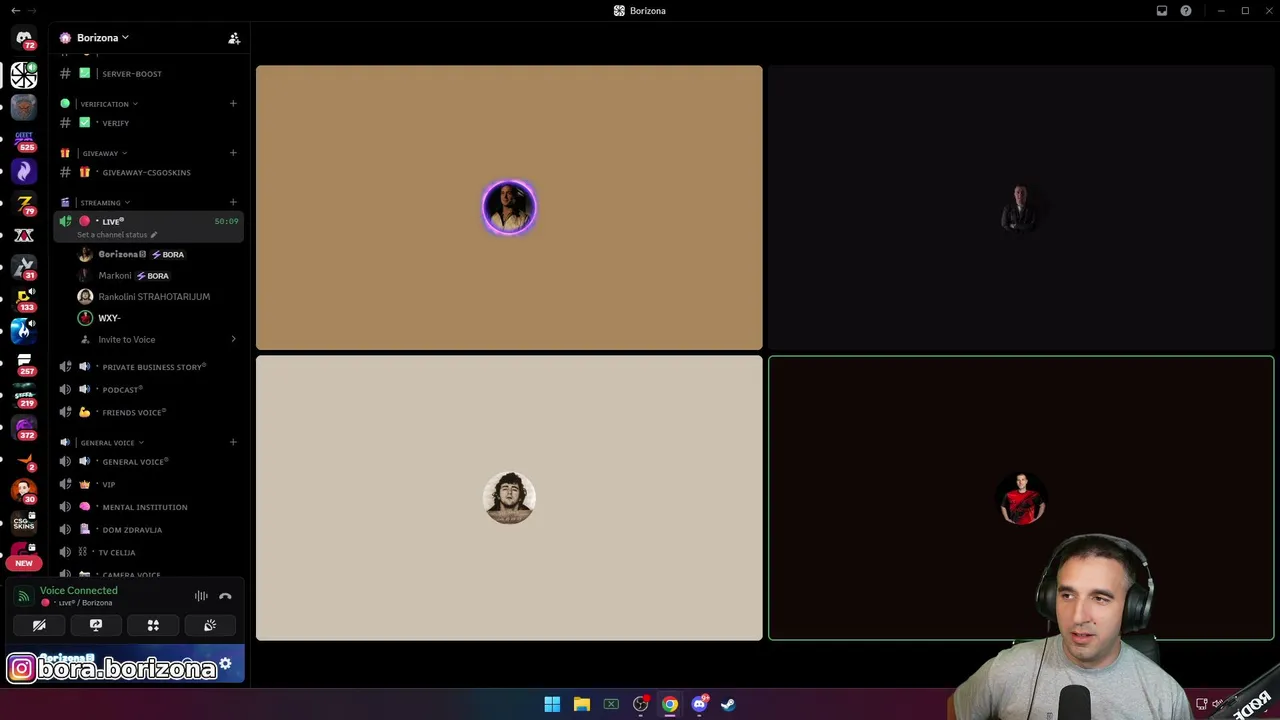This screenshot has height=720, width=1280.
Task: Open Discord direct messages home icon
Action: (x=24, y=39)
